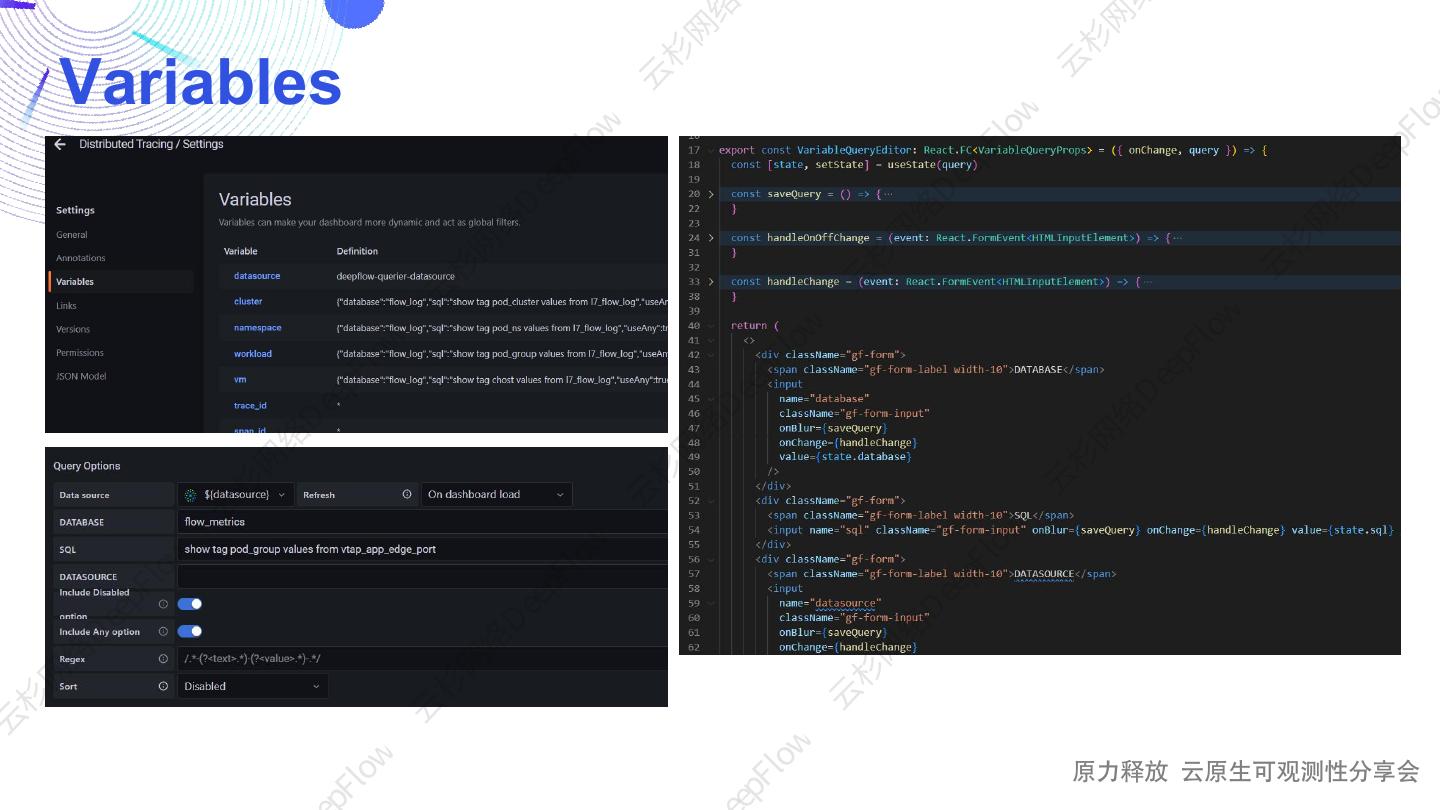Open the namespace variable link
The width and height of the screenshot is (1440, 810).
258,328
